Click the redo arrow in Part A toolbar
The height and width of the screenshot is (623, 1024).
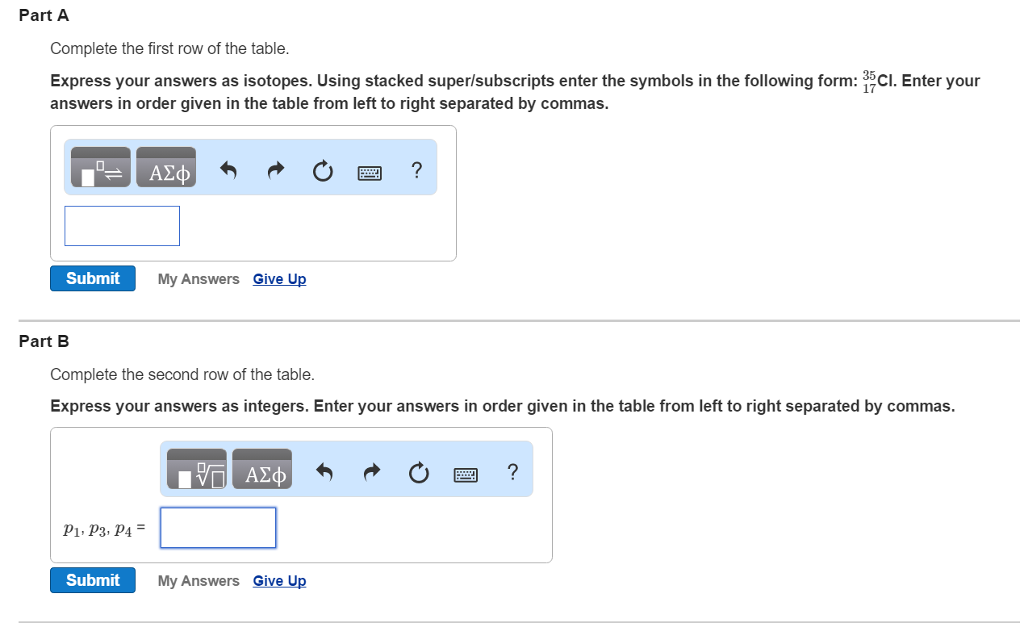(275, 170)
